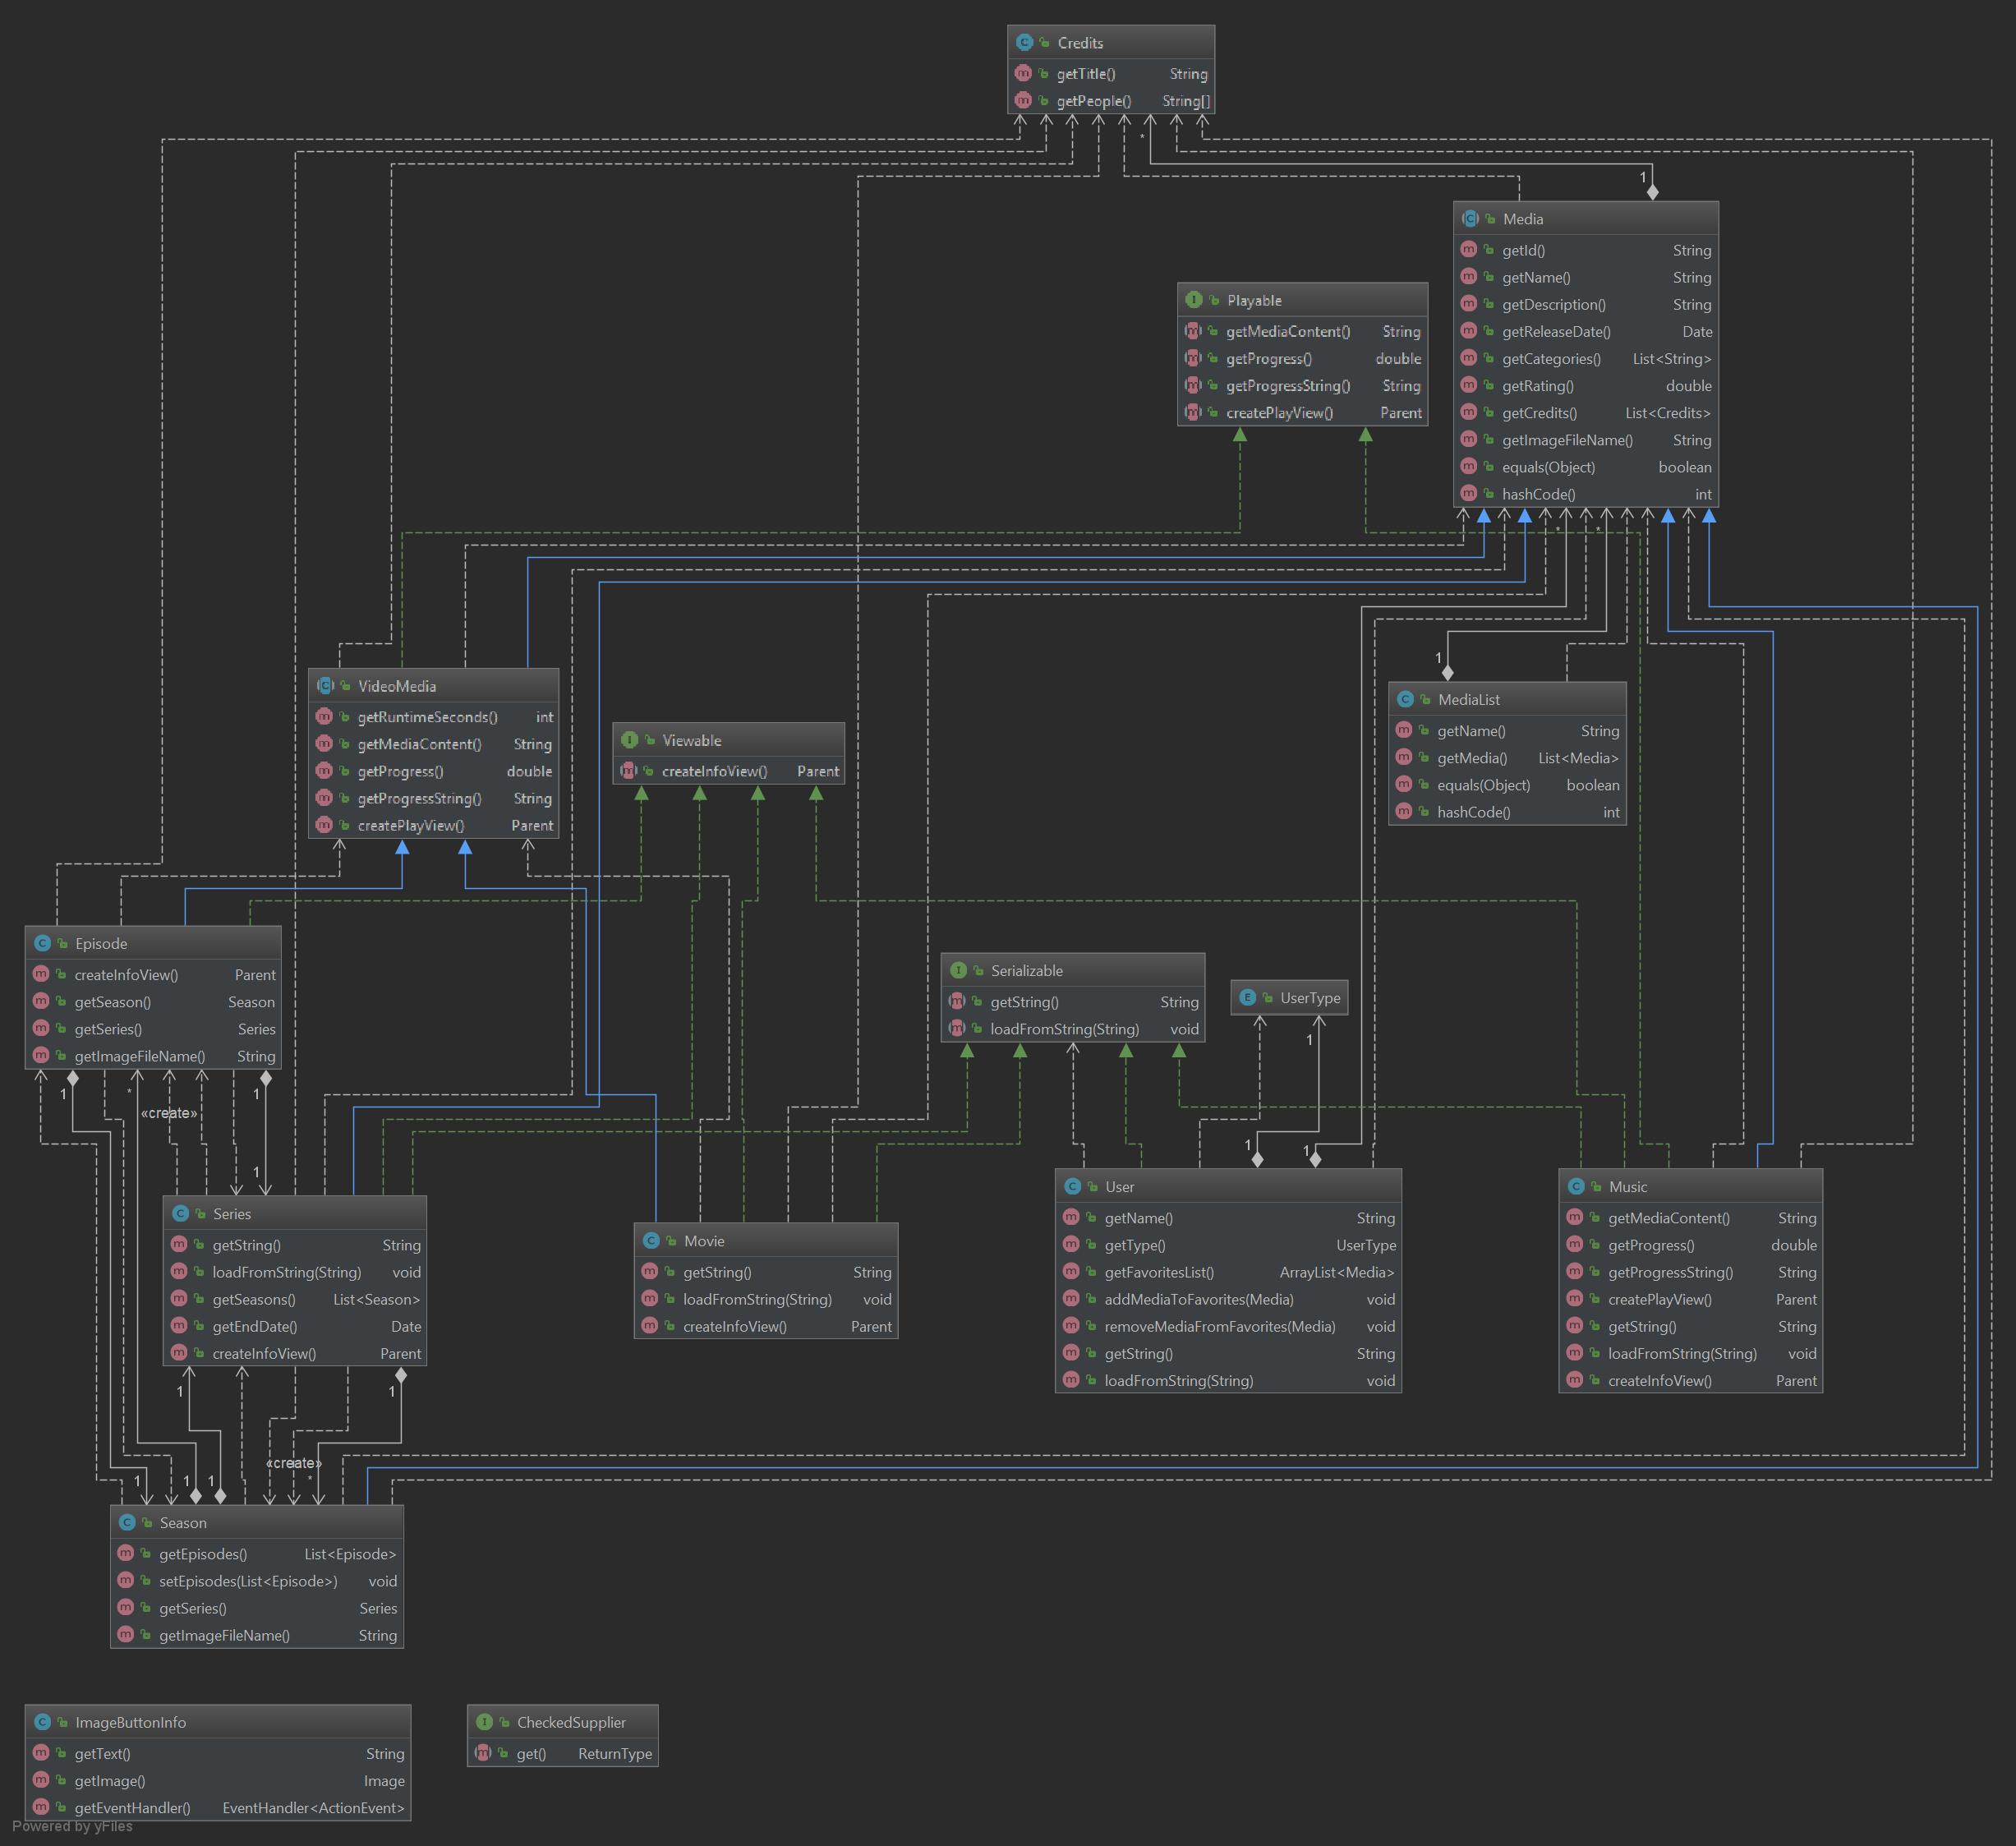Select the ImageButtonInfo class title
The width and height of the screenshot is (2016, 1846).
pyautogui.click(x=130, y=1722)
